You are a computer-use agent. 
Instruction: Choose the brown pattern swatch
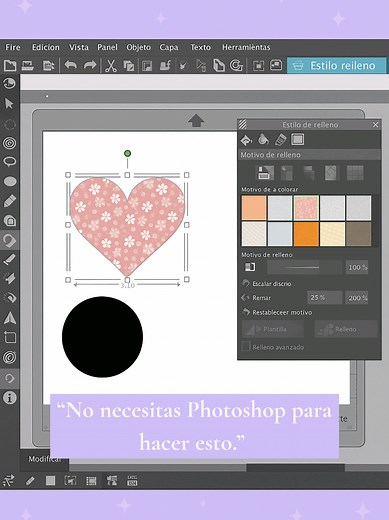pyautogui.click(x=359, y=234)
